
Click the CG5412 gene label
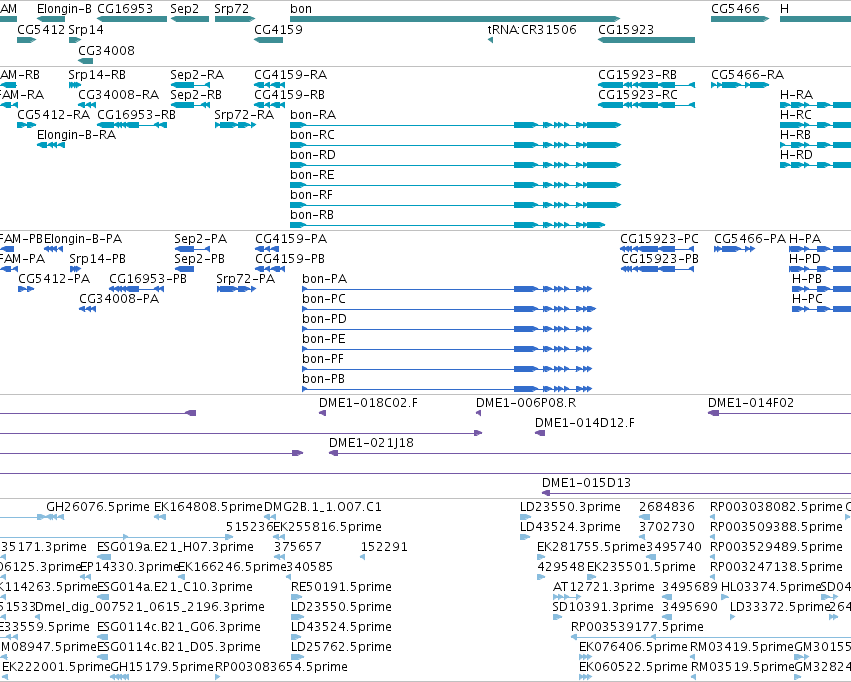point(41,29)
